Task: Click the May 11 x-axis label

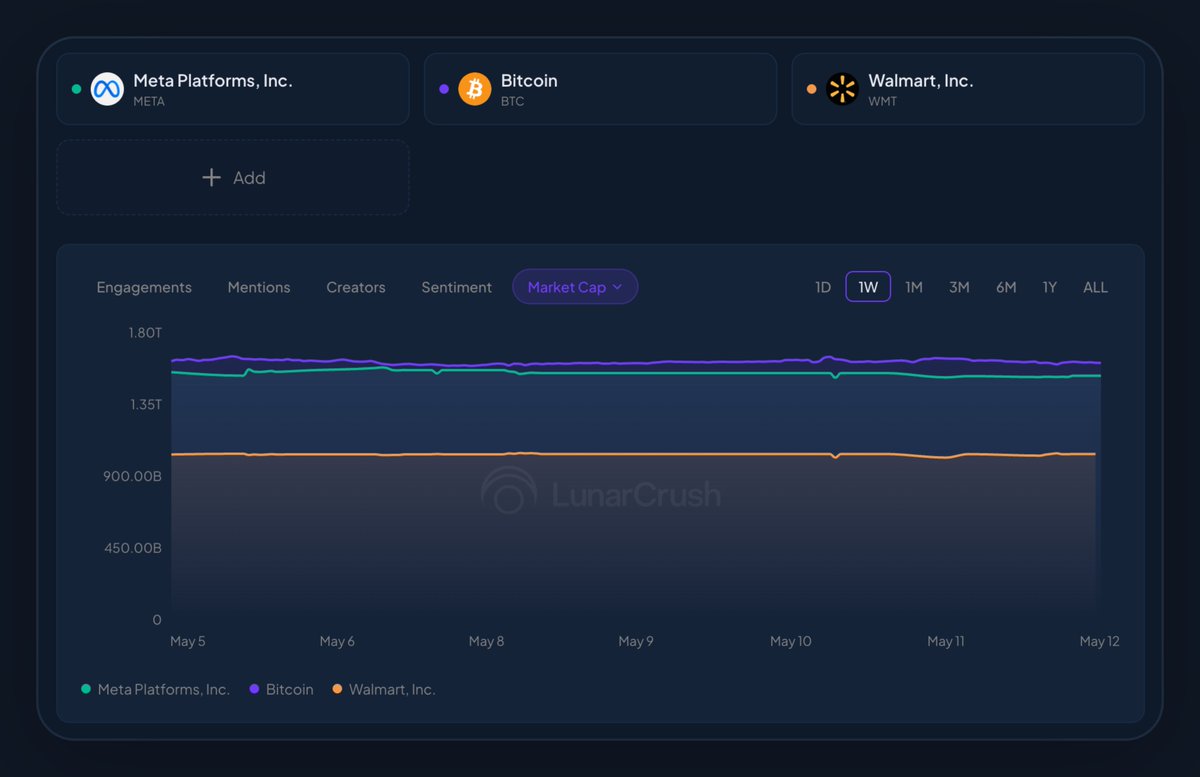Action: (x=946, y=641)
